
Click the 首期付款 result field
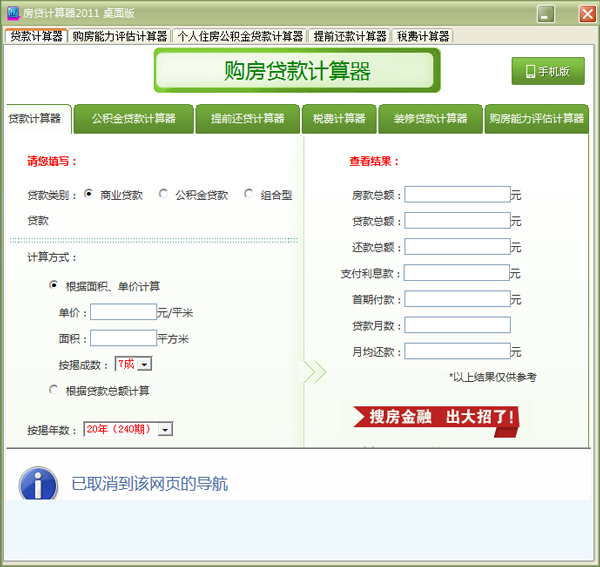[x=457, y=299]
